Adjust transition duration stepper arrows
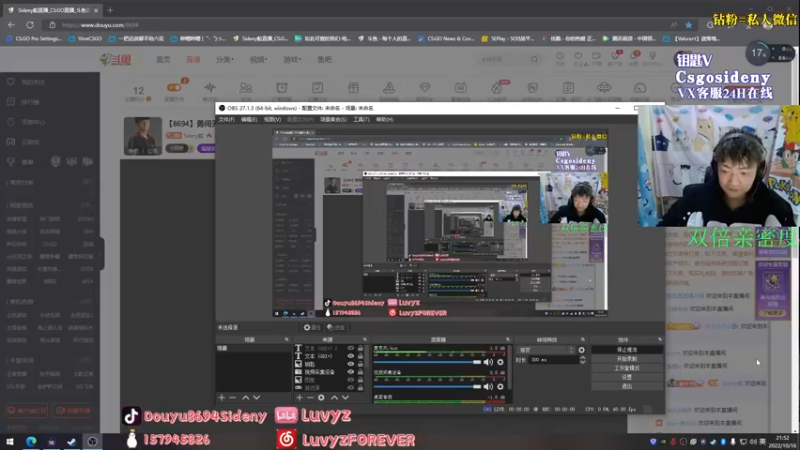The image size is (800, 450). pyautogui.click(x=583, y=360)
